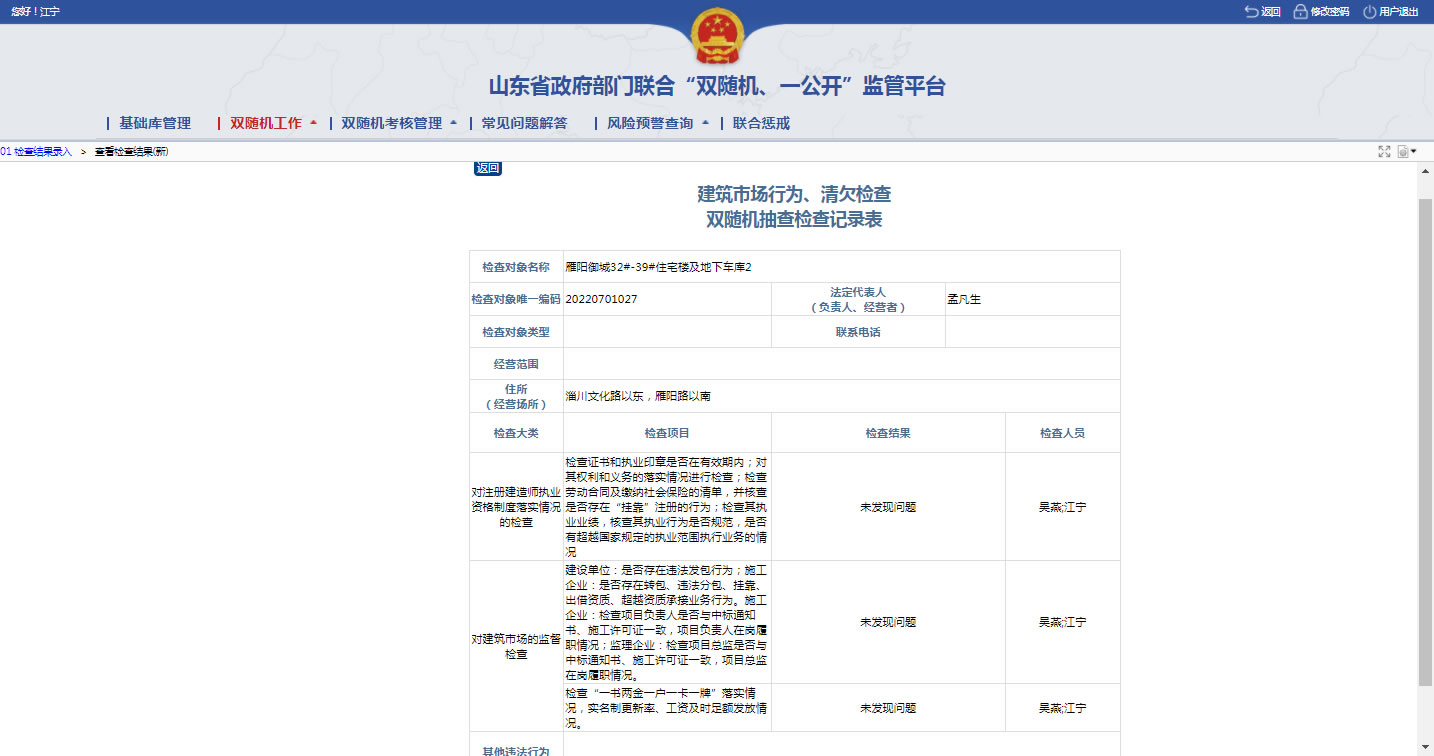
Task: Select 检查对象名称 label cell
Action: pyautogui.click(x=516, y=267)
